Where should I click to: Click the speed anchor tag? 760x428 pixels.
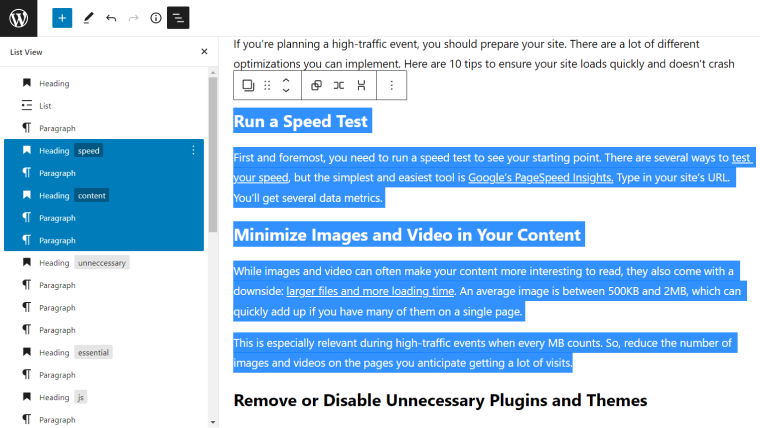[x=88, y=150]
